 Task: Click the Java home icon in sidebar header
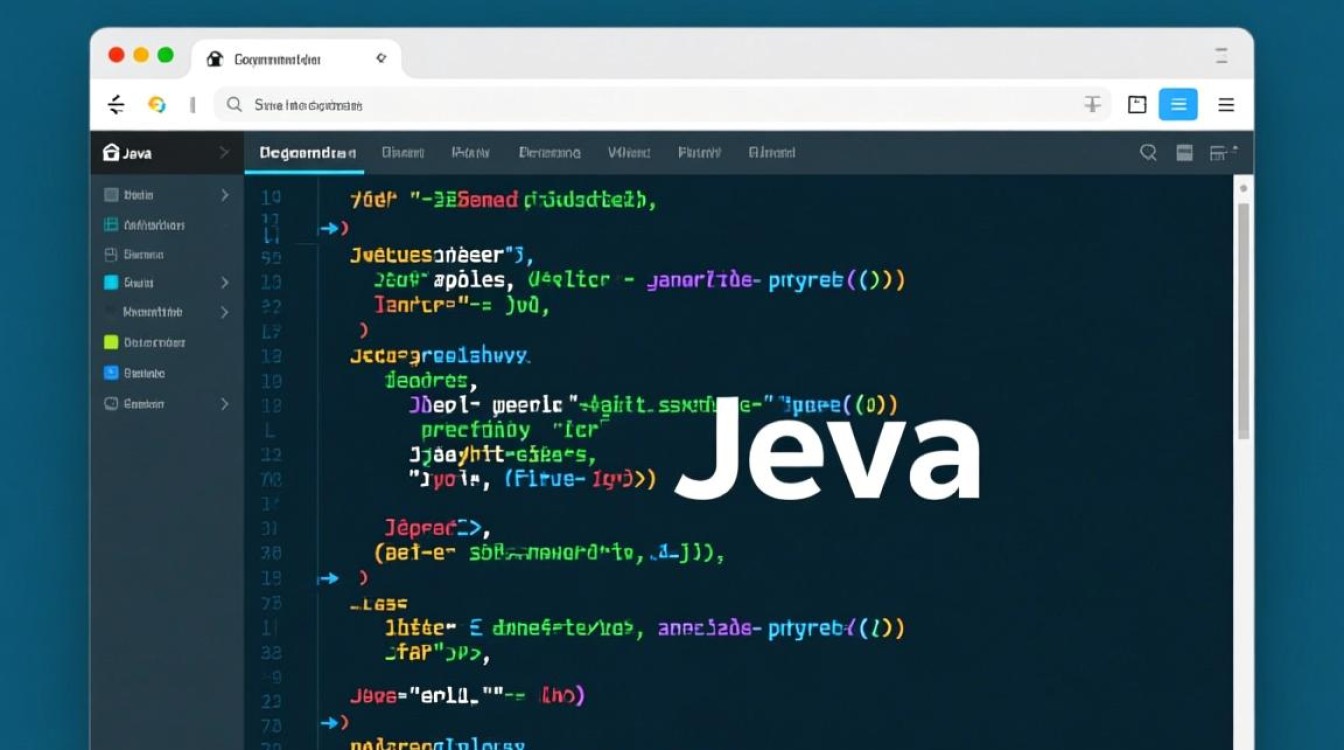(x=111, y=153)
